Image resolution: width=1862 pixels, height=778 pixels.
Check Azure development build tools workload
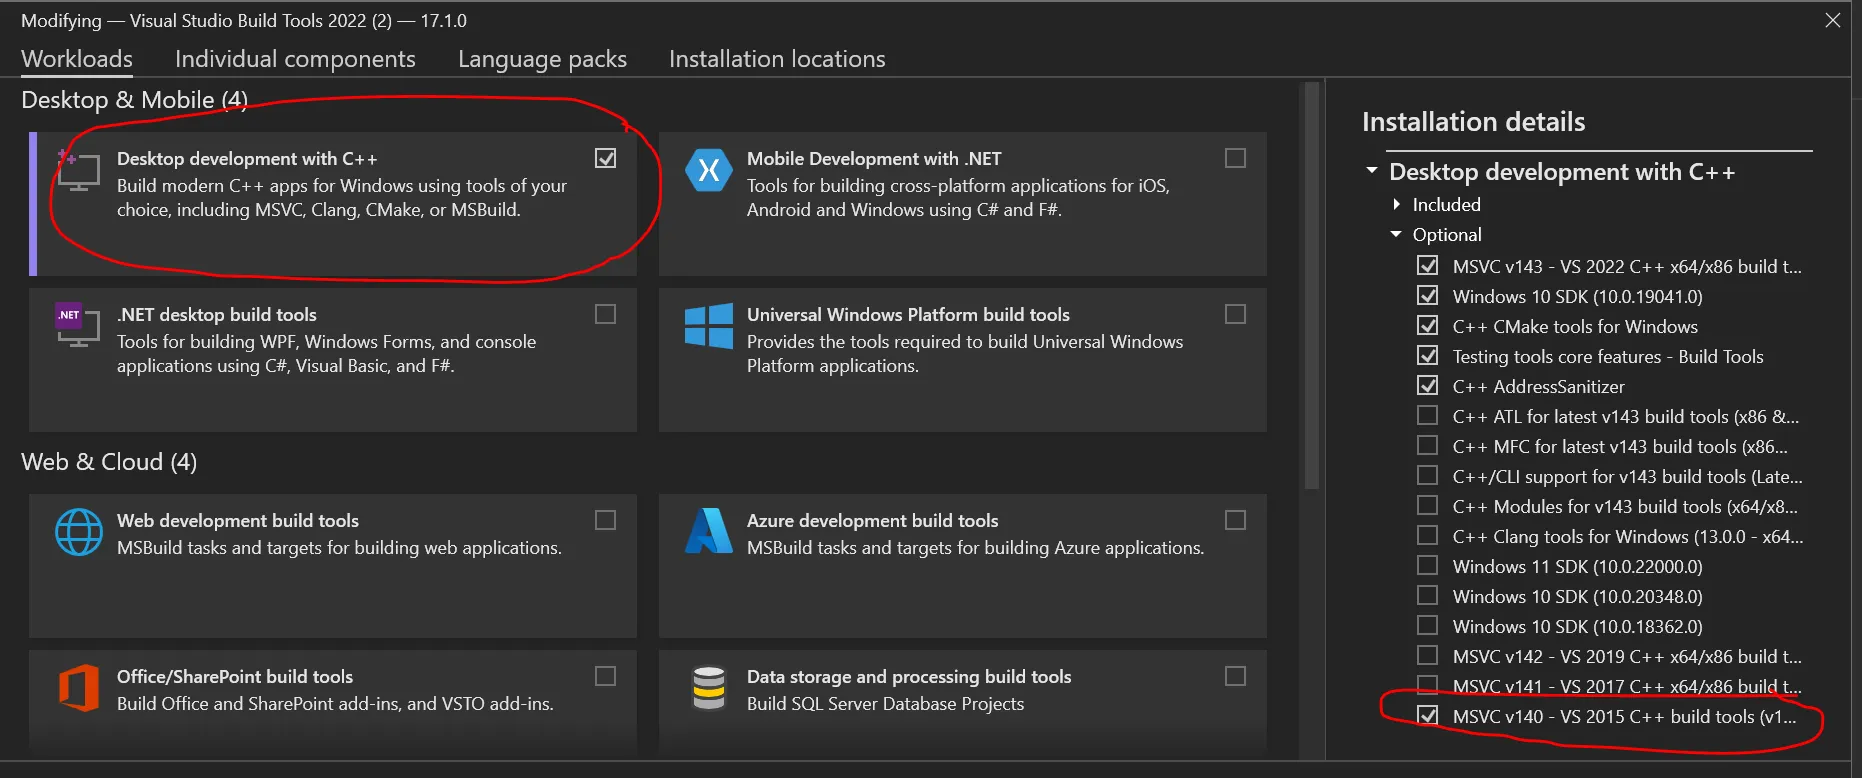[1235, 520]
